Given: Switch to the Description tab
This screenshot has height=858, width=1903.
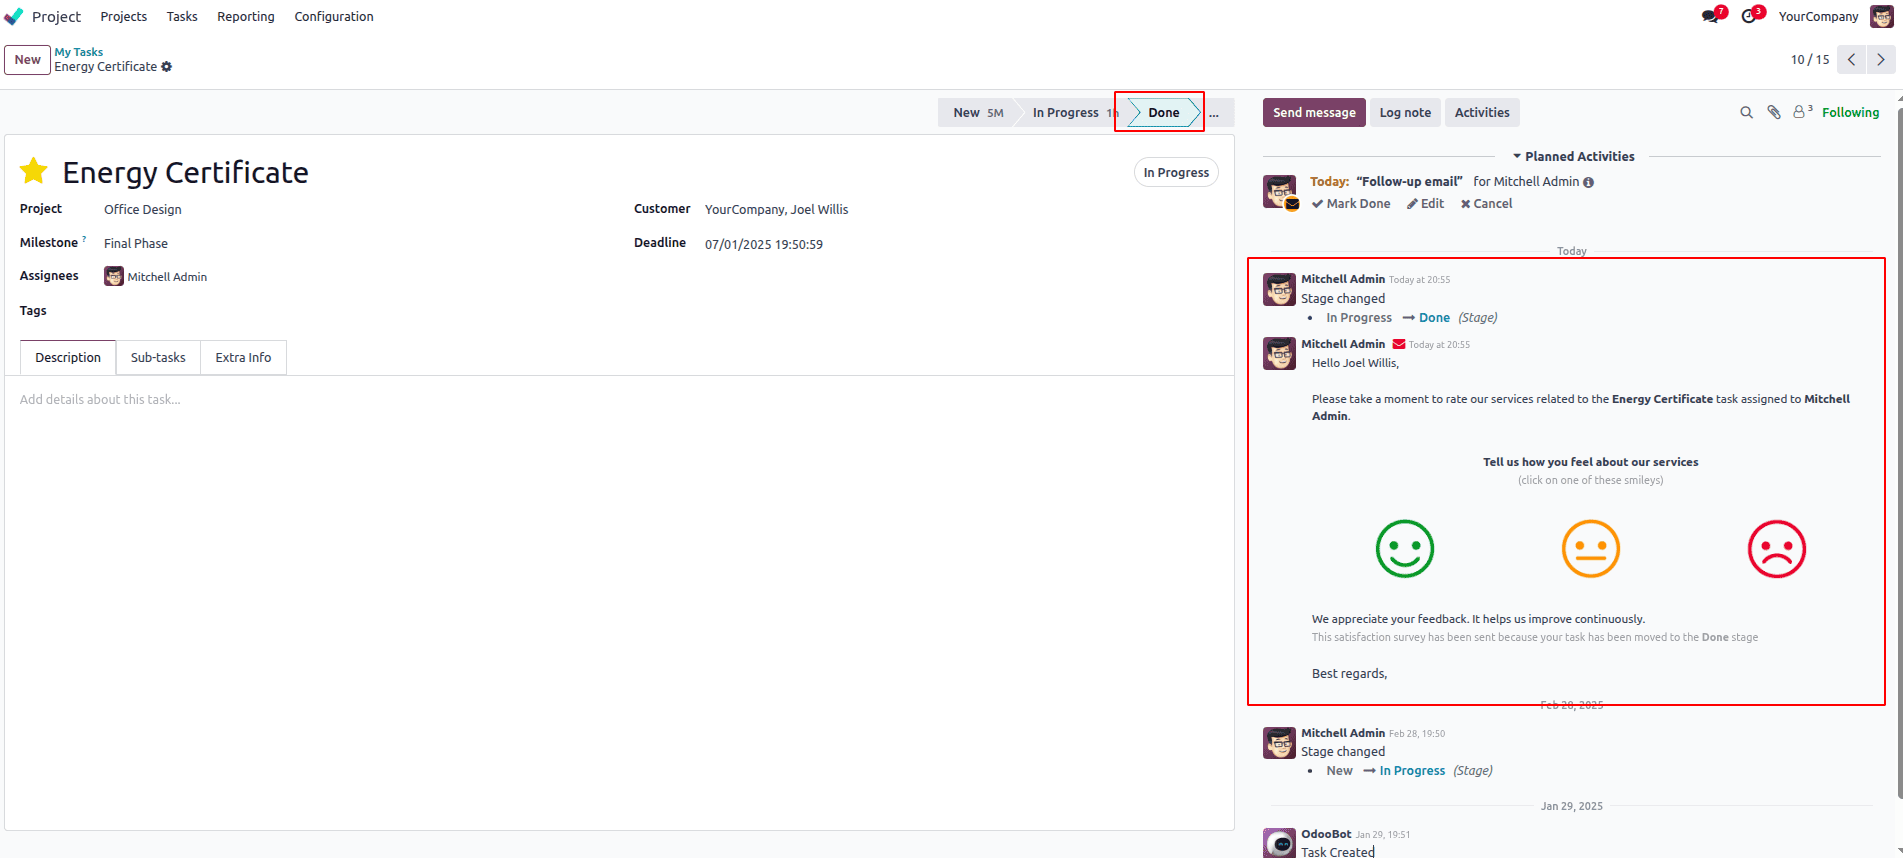Looking at the screenshot, I should click(x=68, y=358).
